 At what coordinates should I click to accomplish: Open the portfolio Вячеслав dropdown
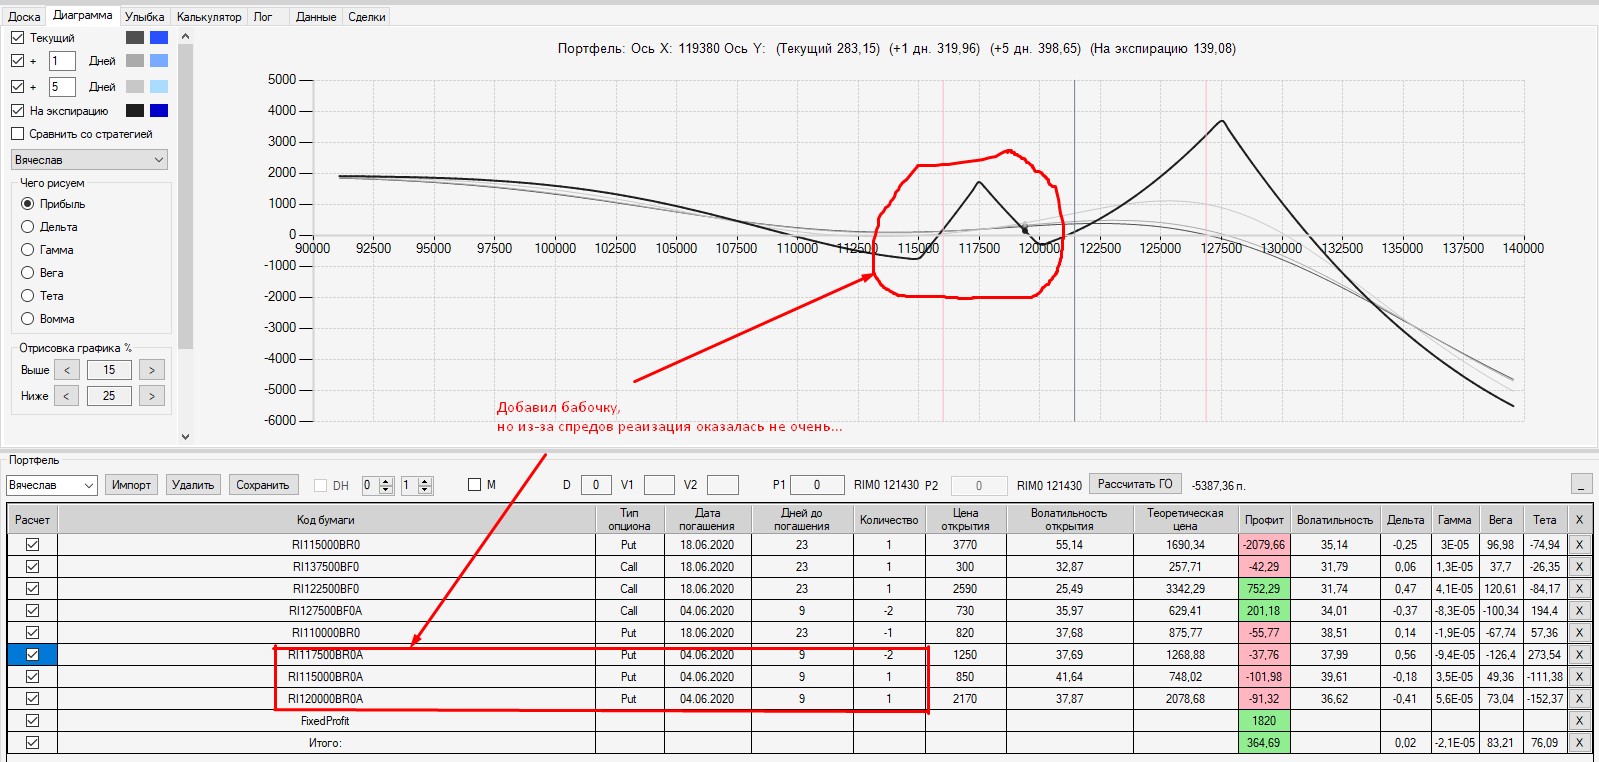pos(51,485)
